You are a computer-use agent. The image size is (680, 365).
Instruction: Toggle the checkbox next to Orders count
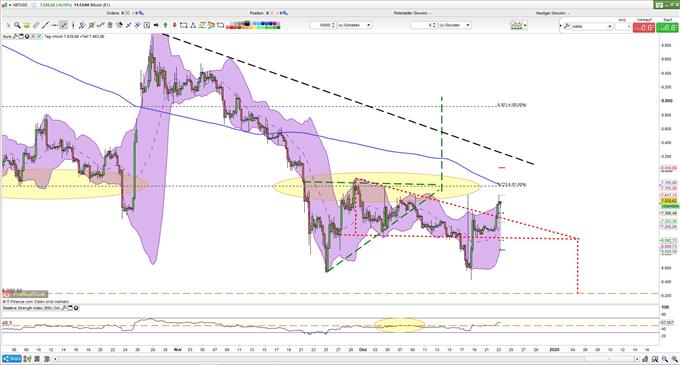point(128,13)
